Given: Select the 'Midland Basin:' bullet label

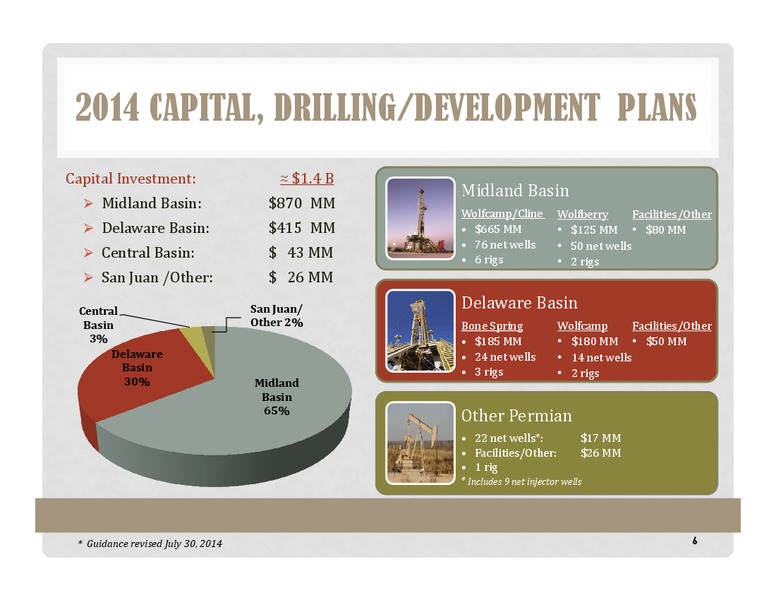Looking at the screenshot, I should tap(151, 203).
